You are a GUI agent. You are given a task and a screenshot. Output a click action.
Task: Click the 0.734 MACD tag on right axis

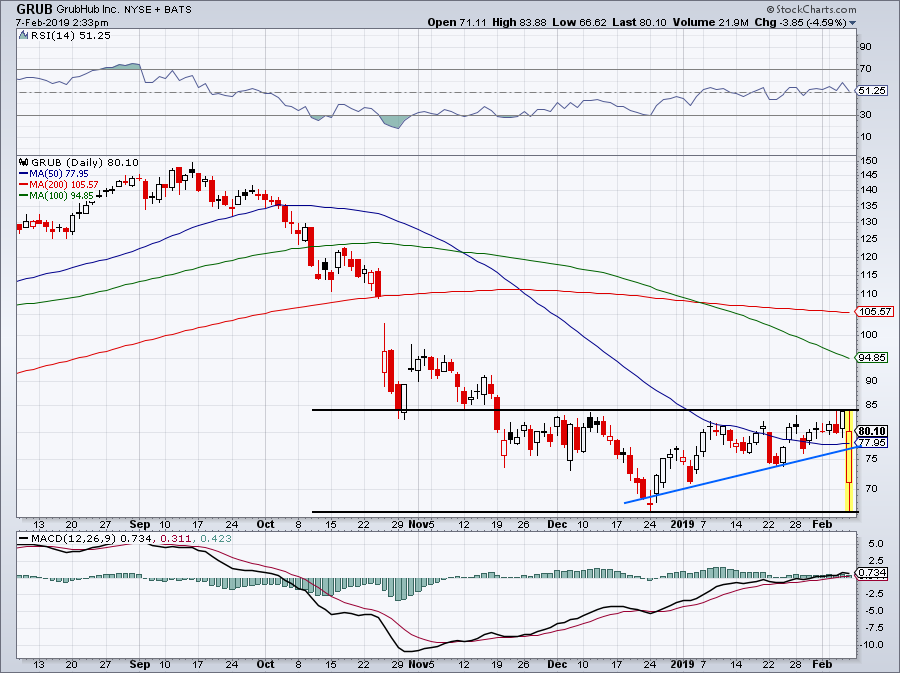[x=871, y=573]
